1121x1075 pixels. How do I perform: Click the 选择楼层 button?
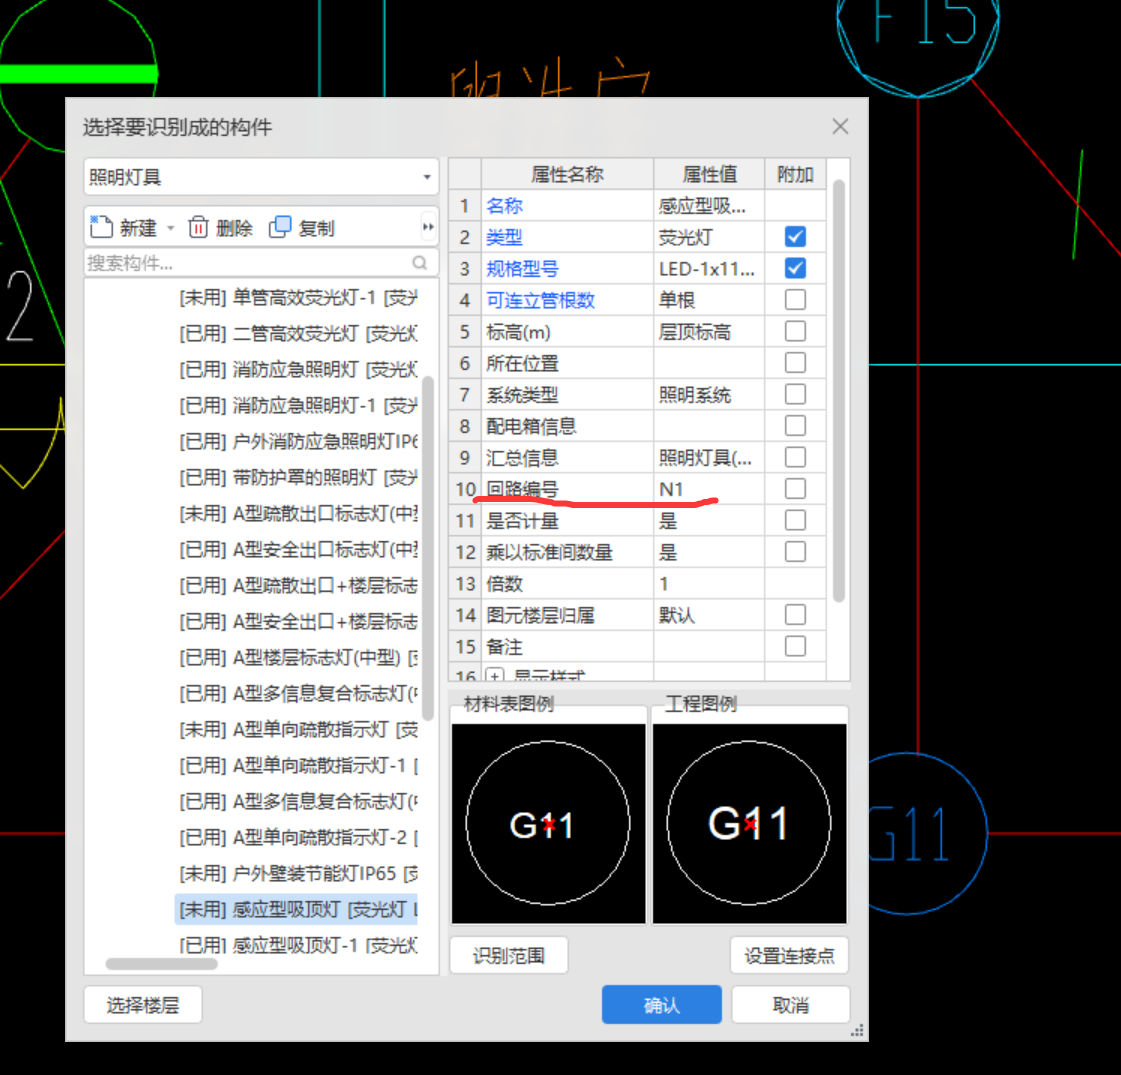coord(143,1005)
